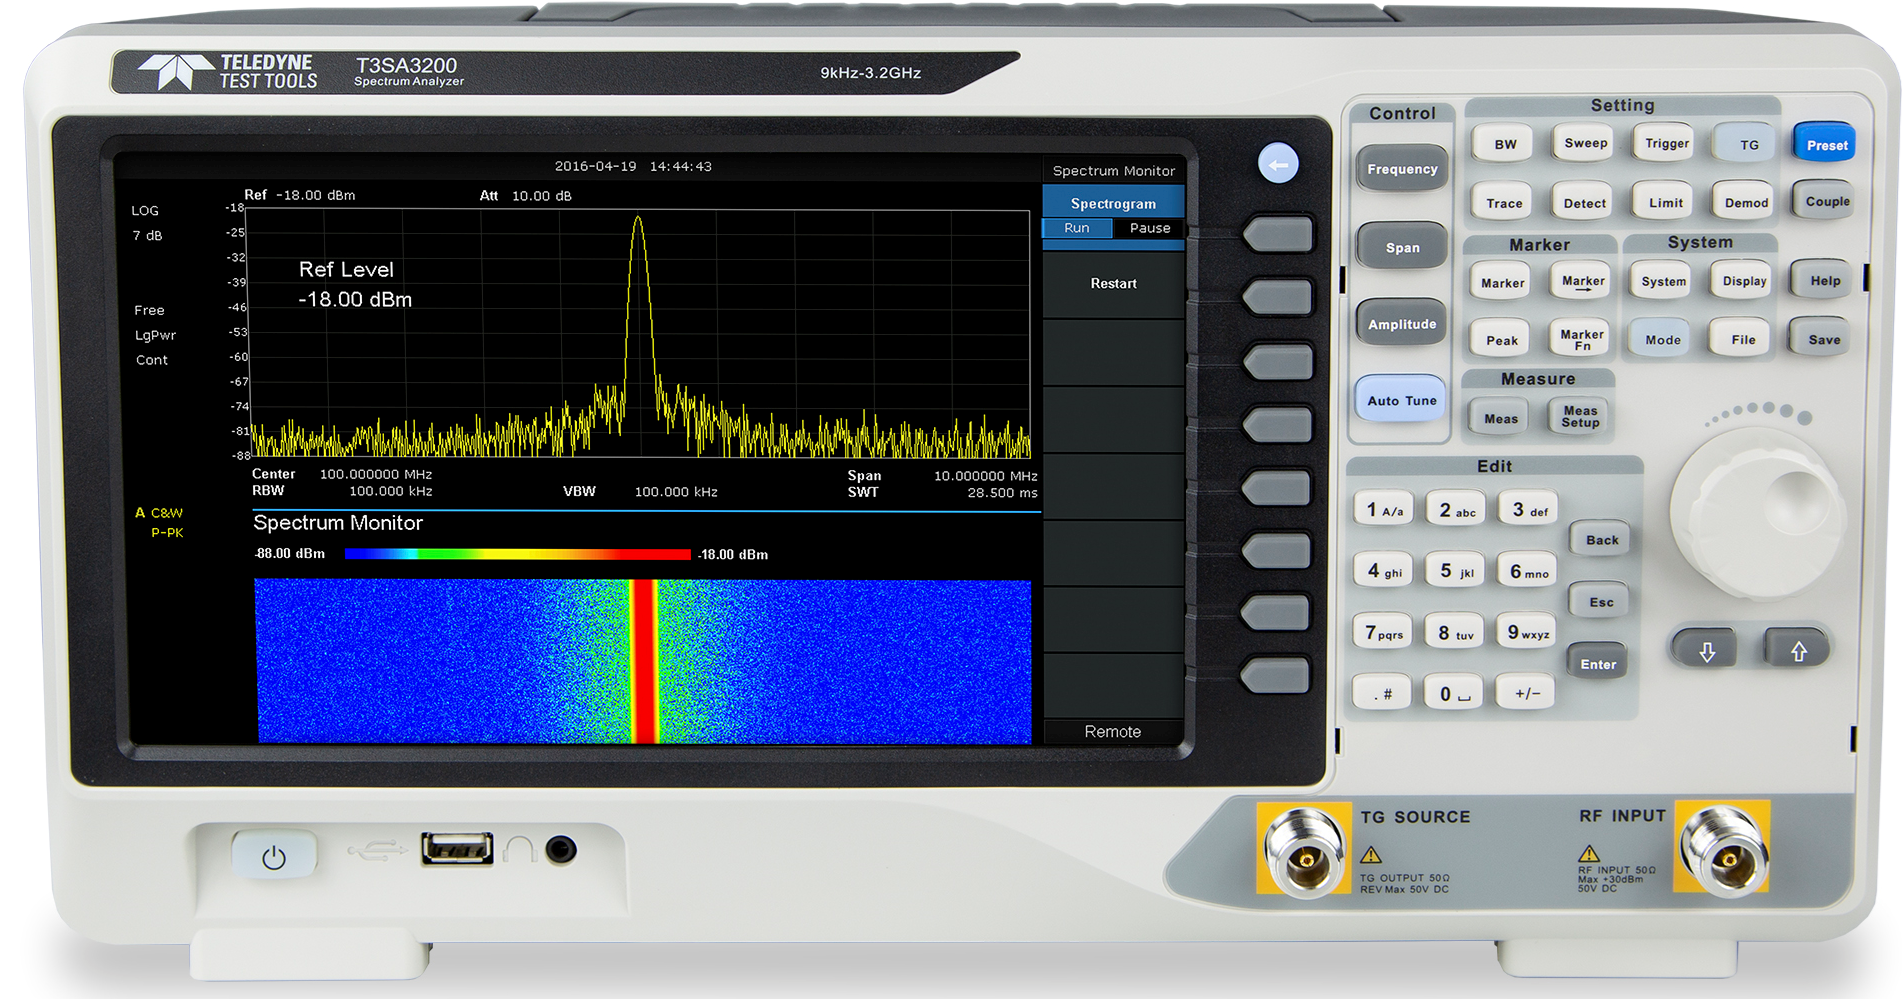Screen dimensions: 1902x999
Task: Open the Trace menu key
Action: (1504, 203)
